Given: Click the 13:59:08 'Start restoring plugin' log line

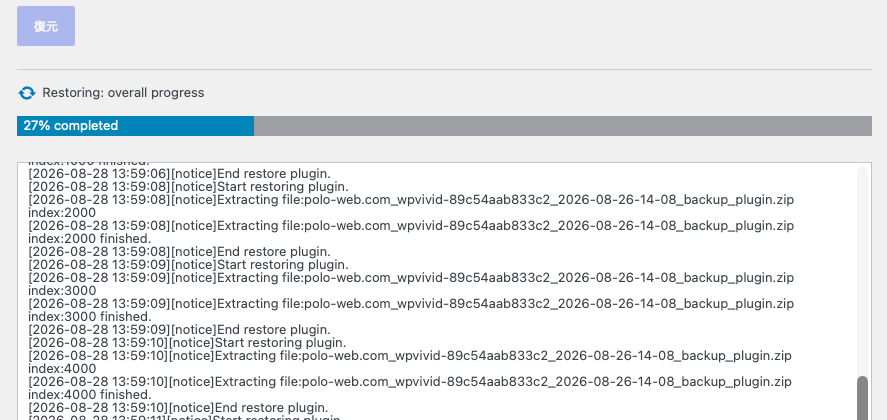Looking at the screenshot, I should click(188, 187).
